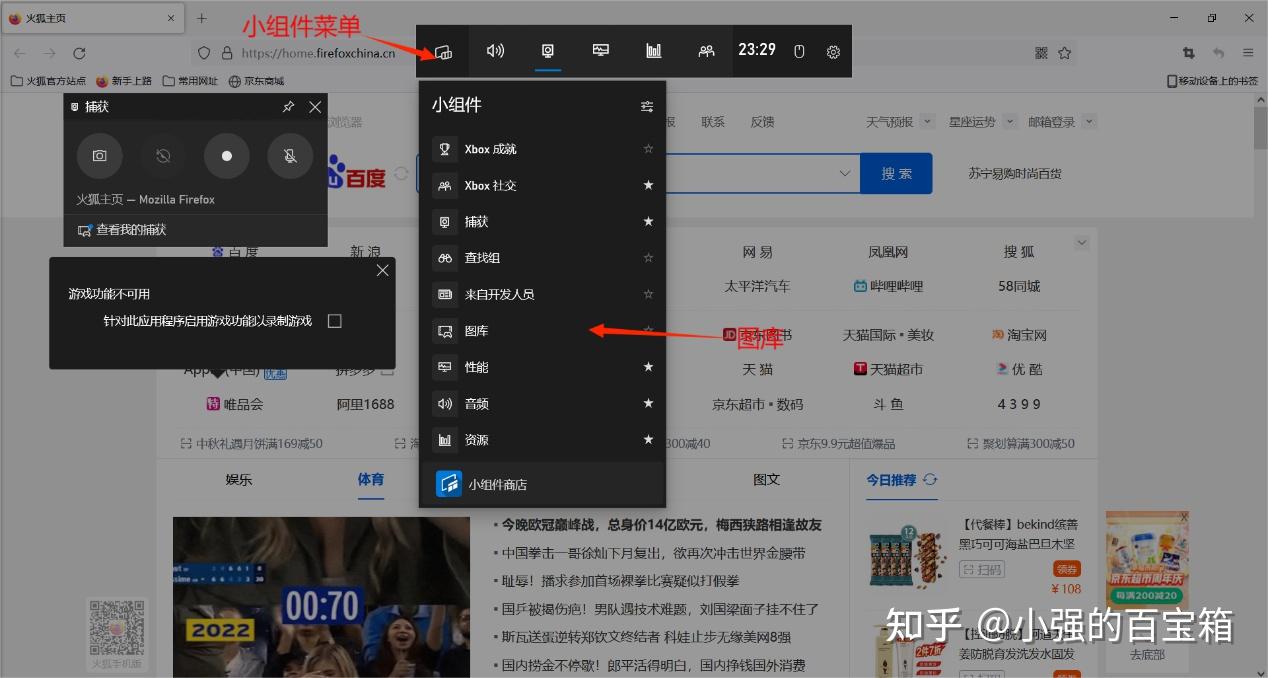The height and width of the screenshot is (678, 1268).
Task: Expand 邮箱登录 dropdown arrow
Action: (x=1089, y=122)
